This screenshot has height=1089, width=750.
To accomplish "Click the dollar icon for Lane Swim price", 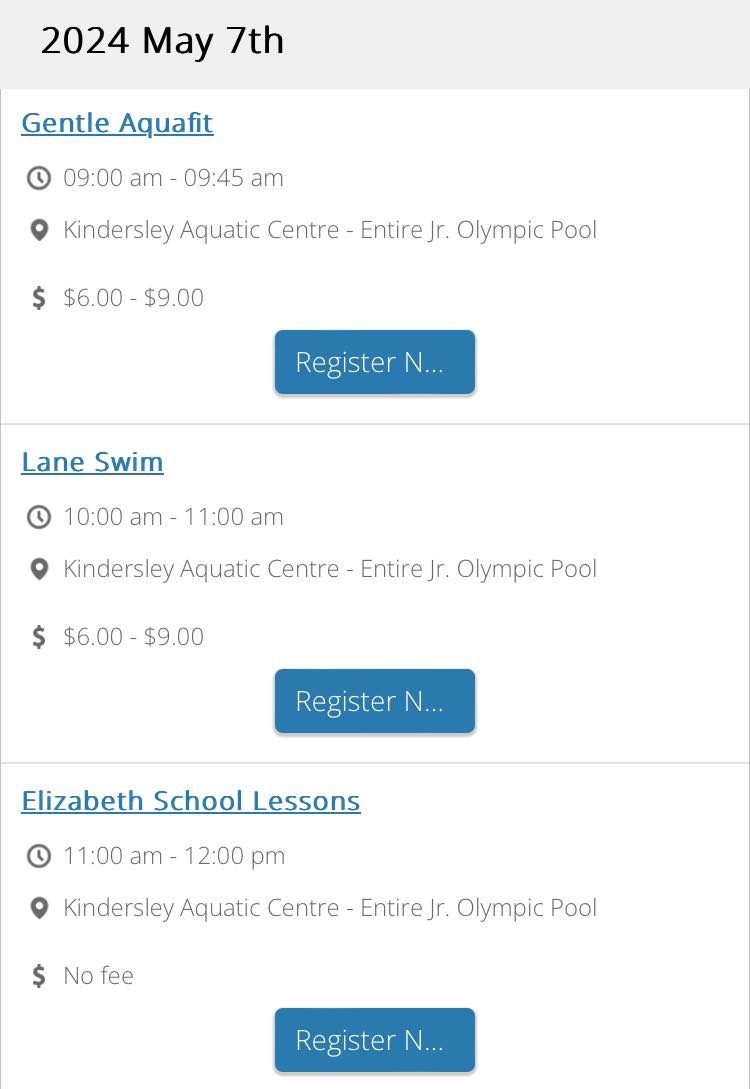I will click(x=39, y=636).
